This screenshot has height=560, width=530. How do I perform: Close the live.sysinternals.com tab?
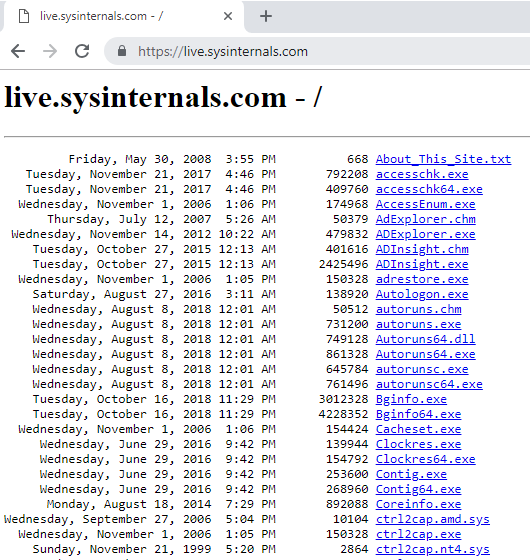click(228, 16)
